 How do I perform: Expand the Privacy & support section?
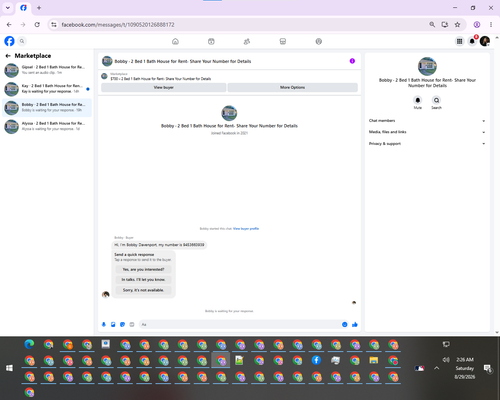pos(427,144)
